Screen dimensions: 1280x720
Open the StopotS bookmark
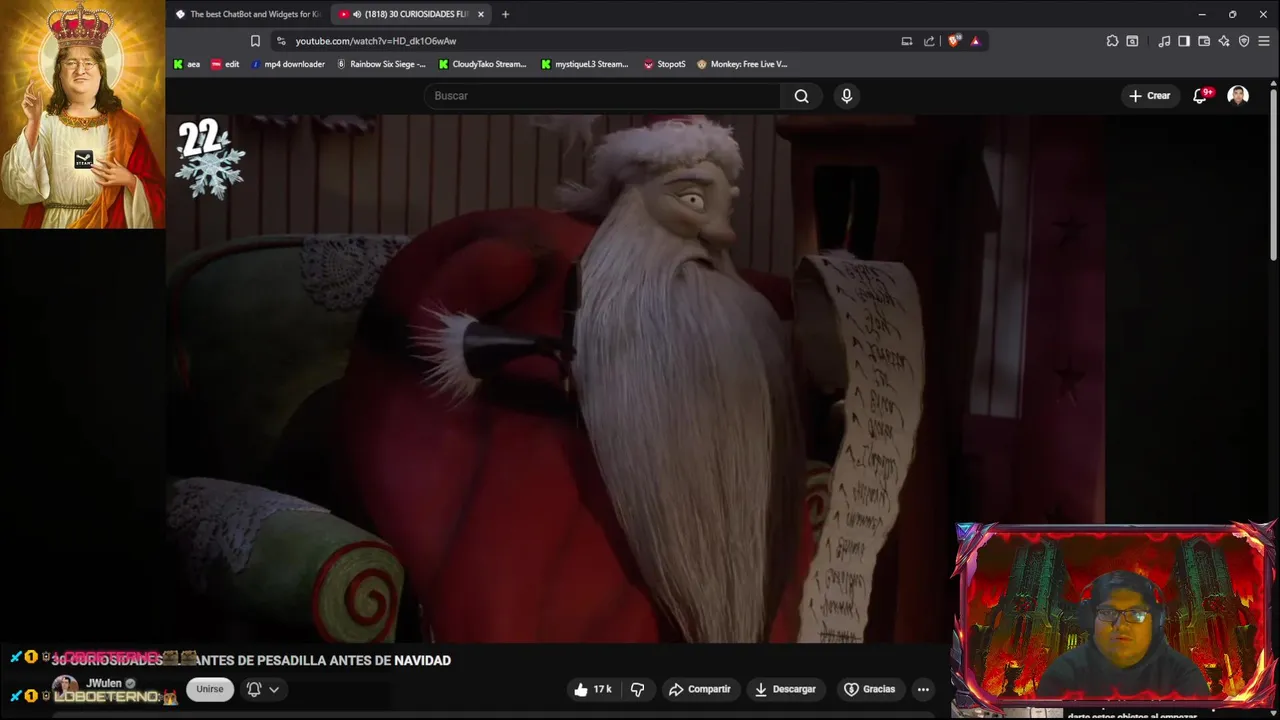[664, 64]
